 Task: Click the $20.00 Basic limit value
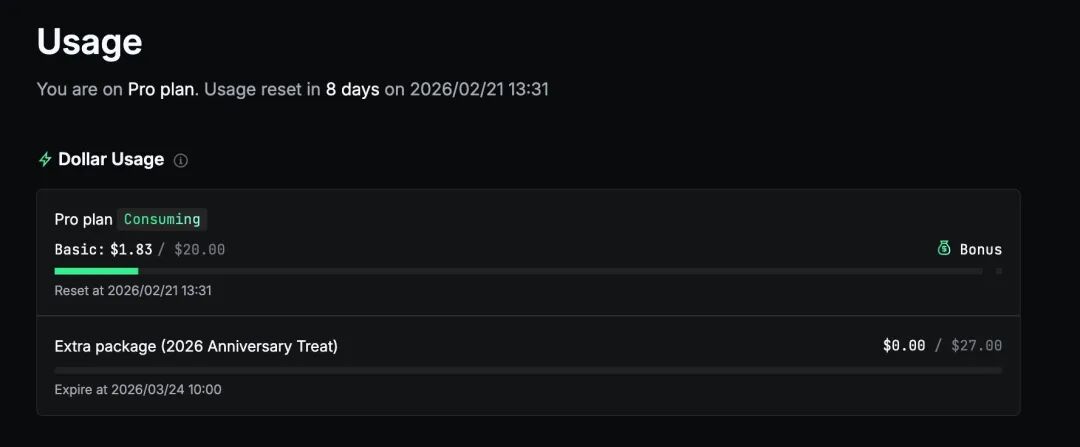pyautogui.click(x=200, y=249)
